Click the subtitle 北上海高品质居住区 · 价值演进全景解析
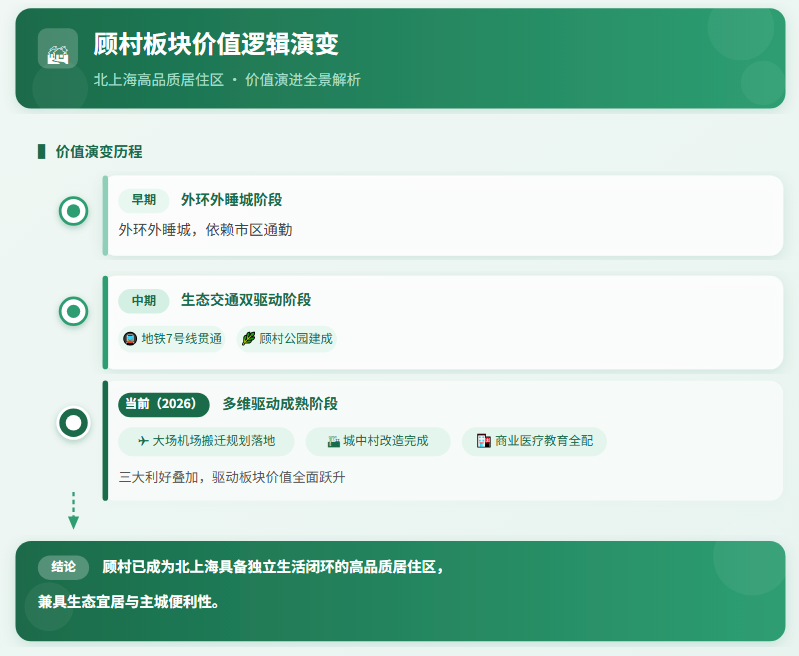799x656 pixels. 227,80
